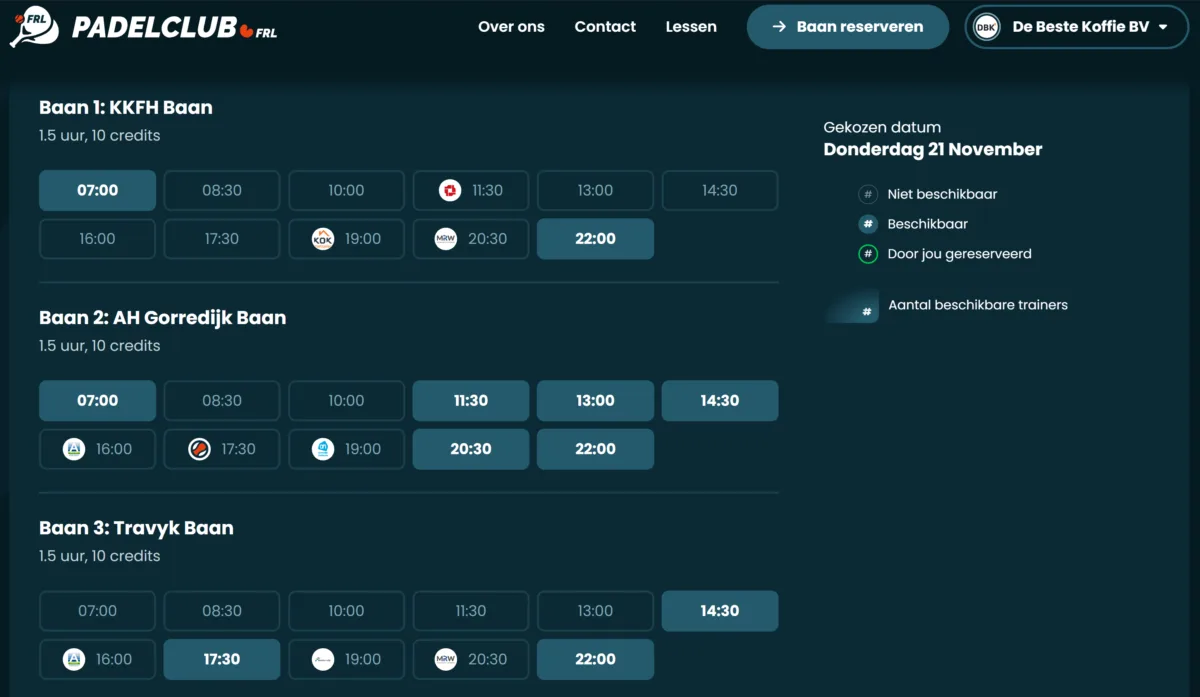This screenshot has width=1200, height=697.
Task: Navigate to Lessen in the navbar
Action: pyautogui.click(x=691, y=27)
